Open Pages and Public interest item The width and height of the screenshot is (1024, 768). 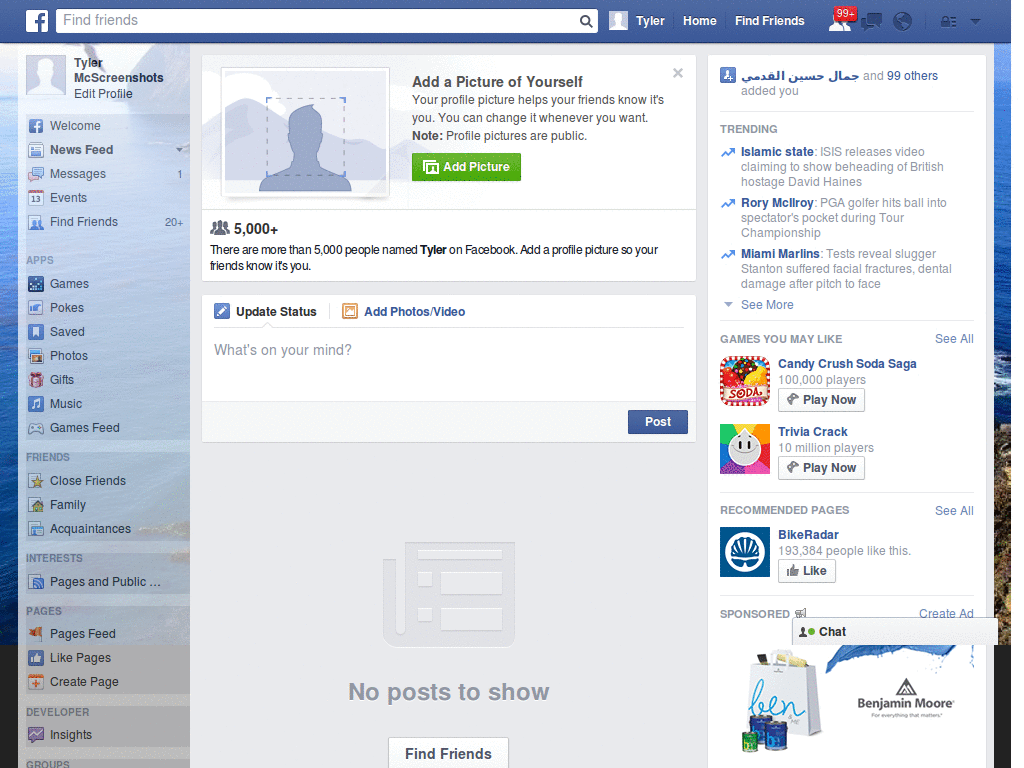(104, 582)
